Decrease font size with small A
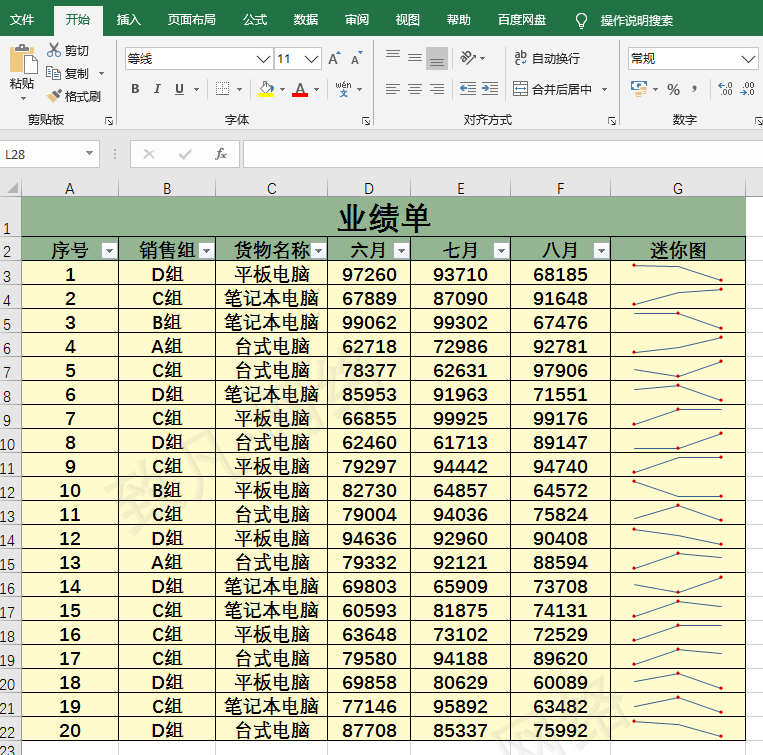 click(x=357, y=59)
